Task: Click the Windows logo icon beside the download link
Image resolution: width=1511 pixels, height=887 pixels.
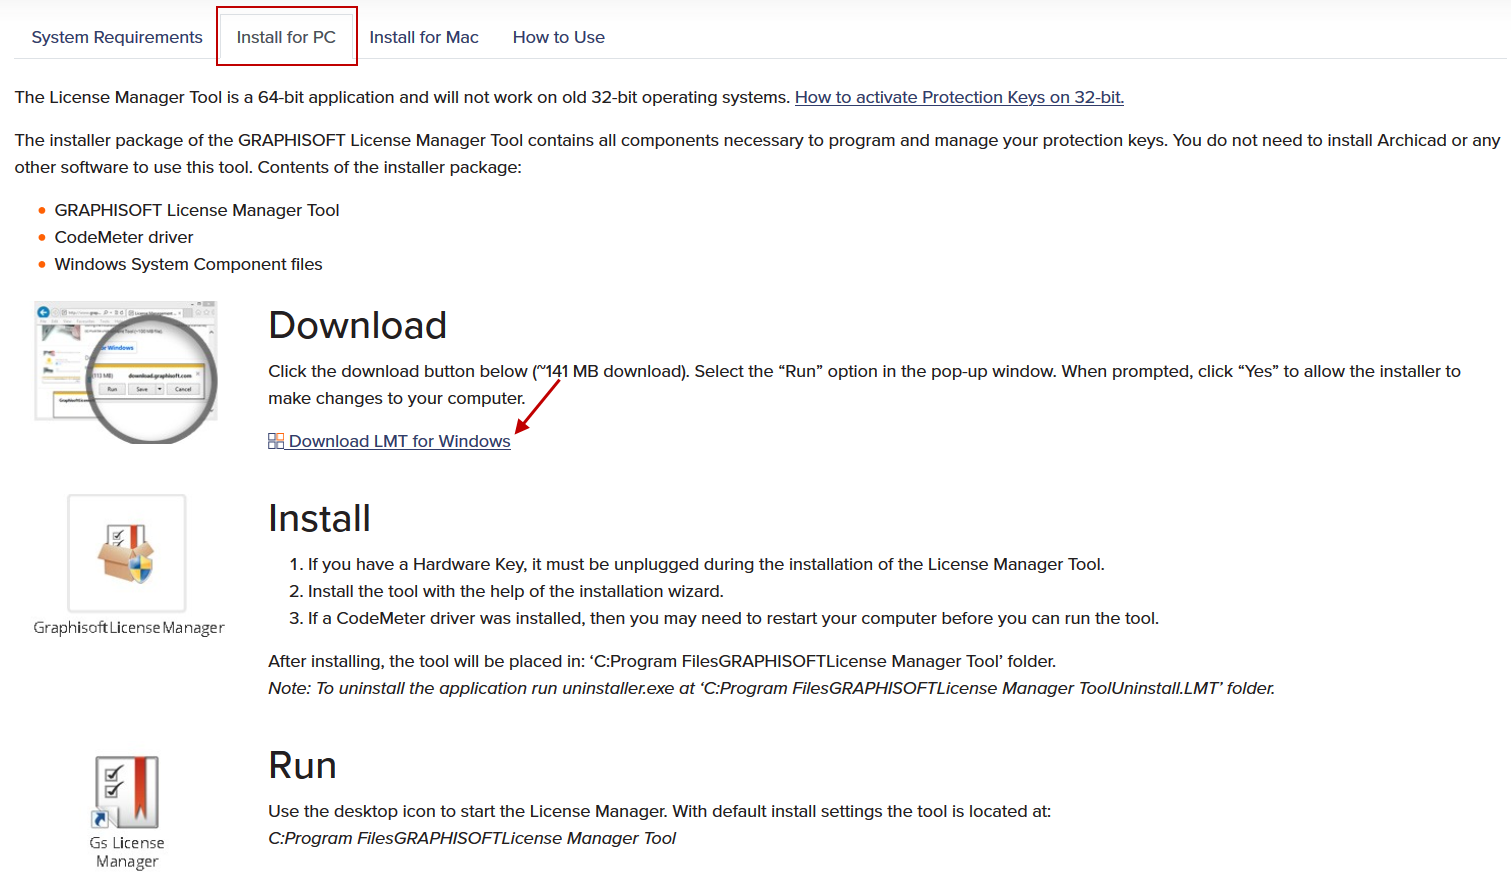Action: point(276,441)
